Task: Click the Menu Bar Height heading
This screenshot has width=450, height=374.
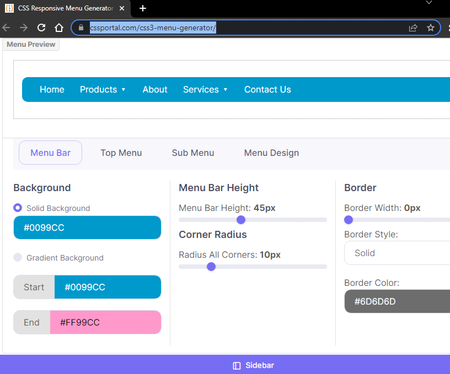Action: click(x=219, y=188)
